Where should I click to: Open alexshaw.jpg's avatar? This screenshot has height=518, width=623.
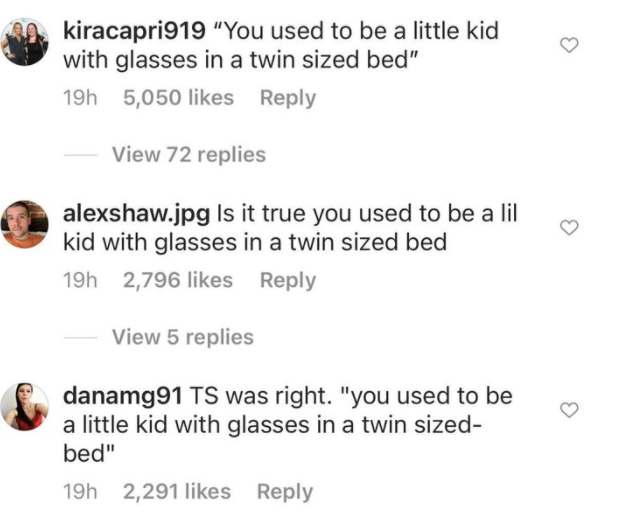coord(25,225)
